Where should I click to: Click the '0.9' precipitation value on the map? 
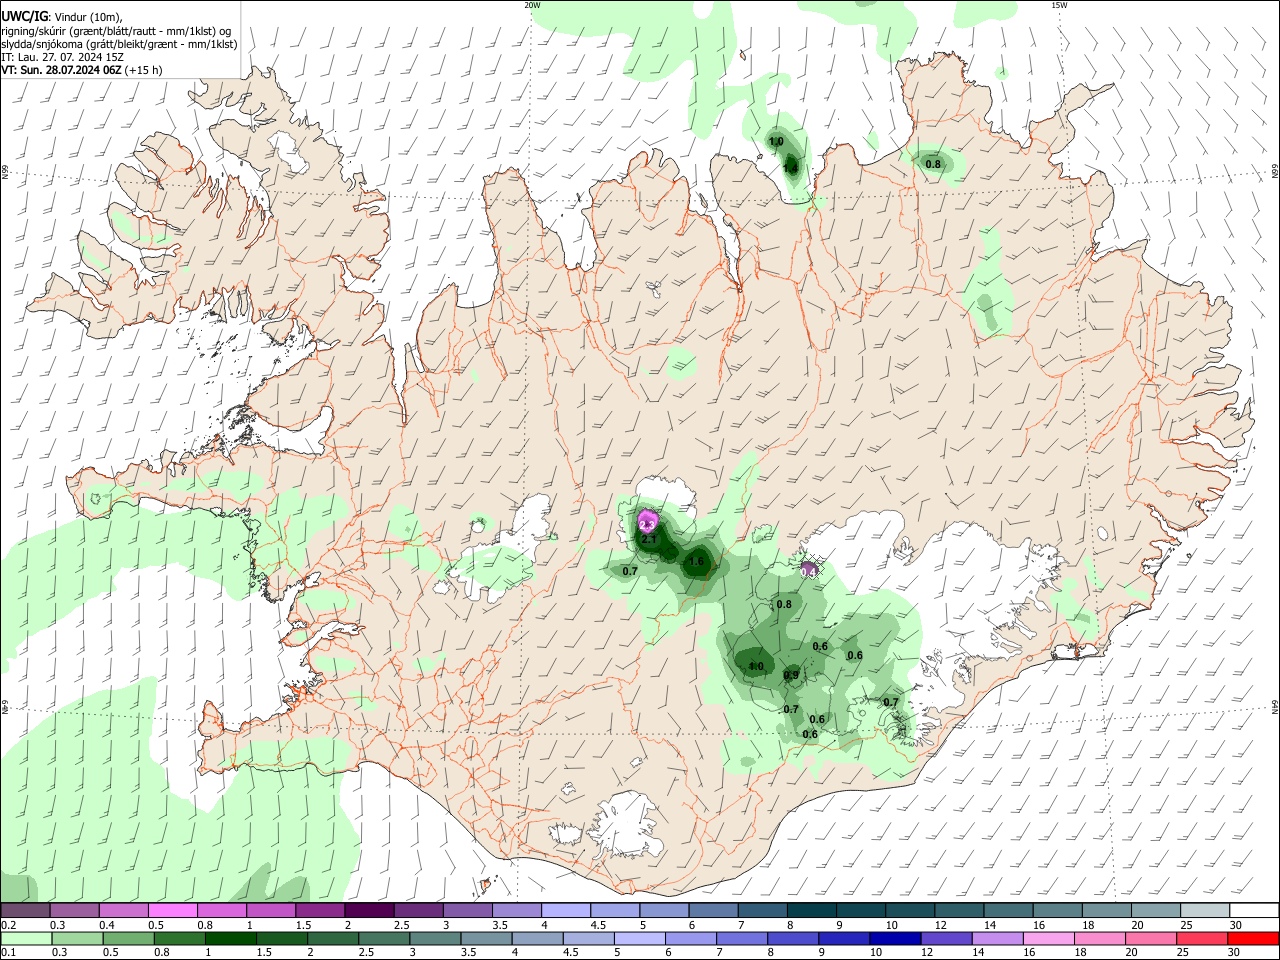(791, 676)
